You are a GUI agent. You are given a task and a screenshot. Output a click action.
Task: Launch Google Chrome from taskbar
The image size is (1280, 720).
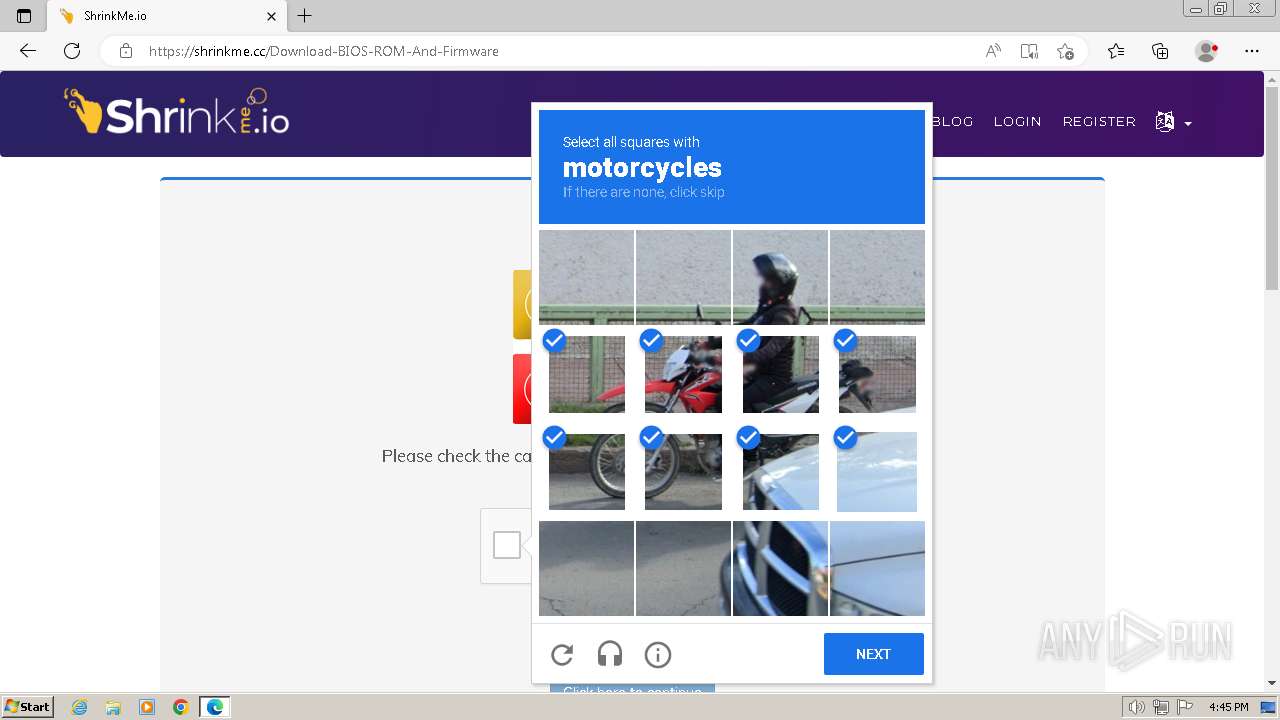pos(180,707)
